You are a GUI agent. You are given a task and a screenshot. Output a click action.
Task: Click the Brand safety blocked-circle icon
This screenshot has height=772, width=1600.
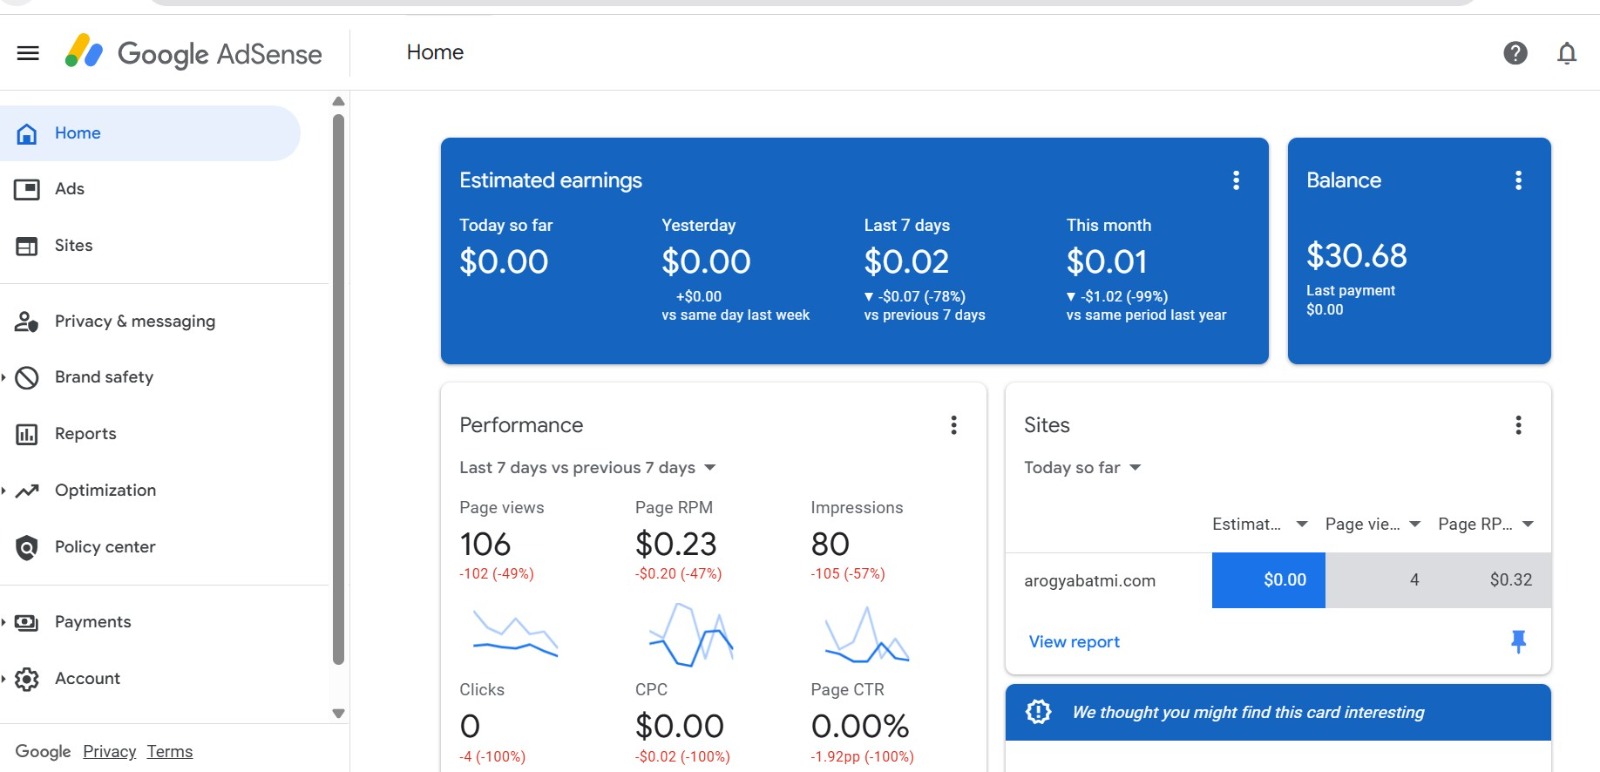point(27,378)
